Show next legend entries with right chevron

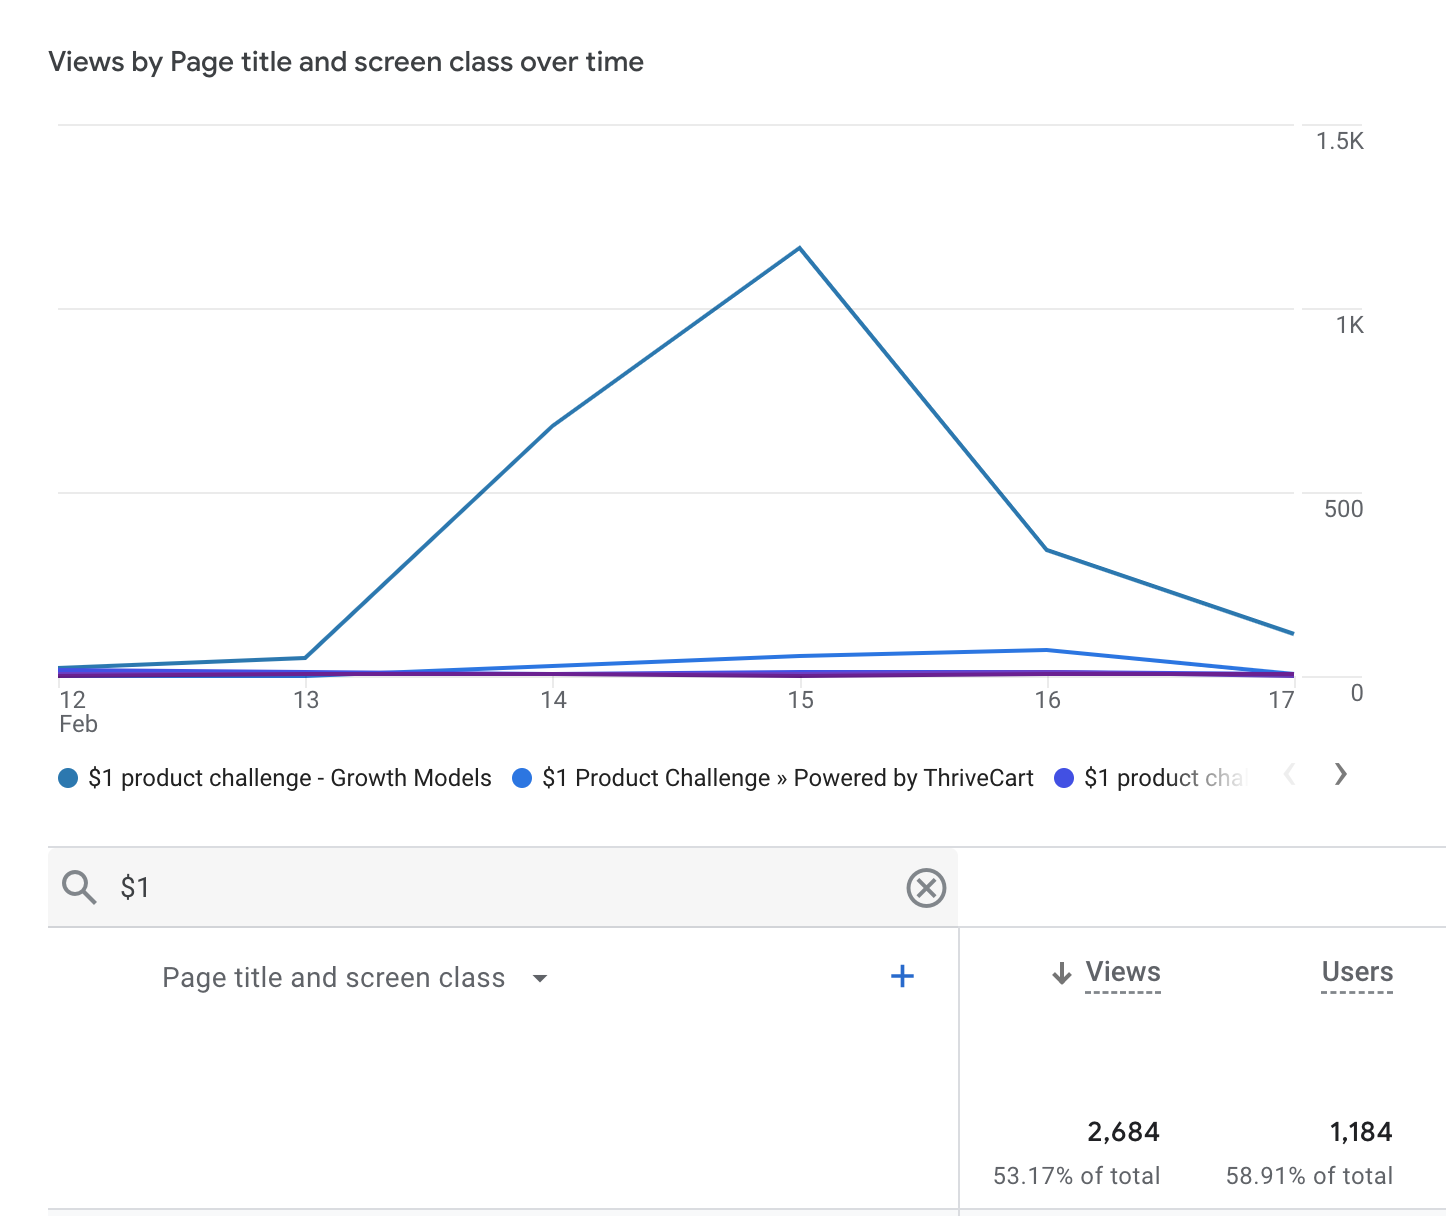tap(1341, 774)
